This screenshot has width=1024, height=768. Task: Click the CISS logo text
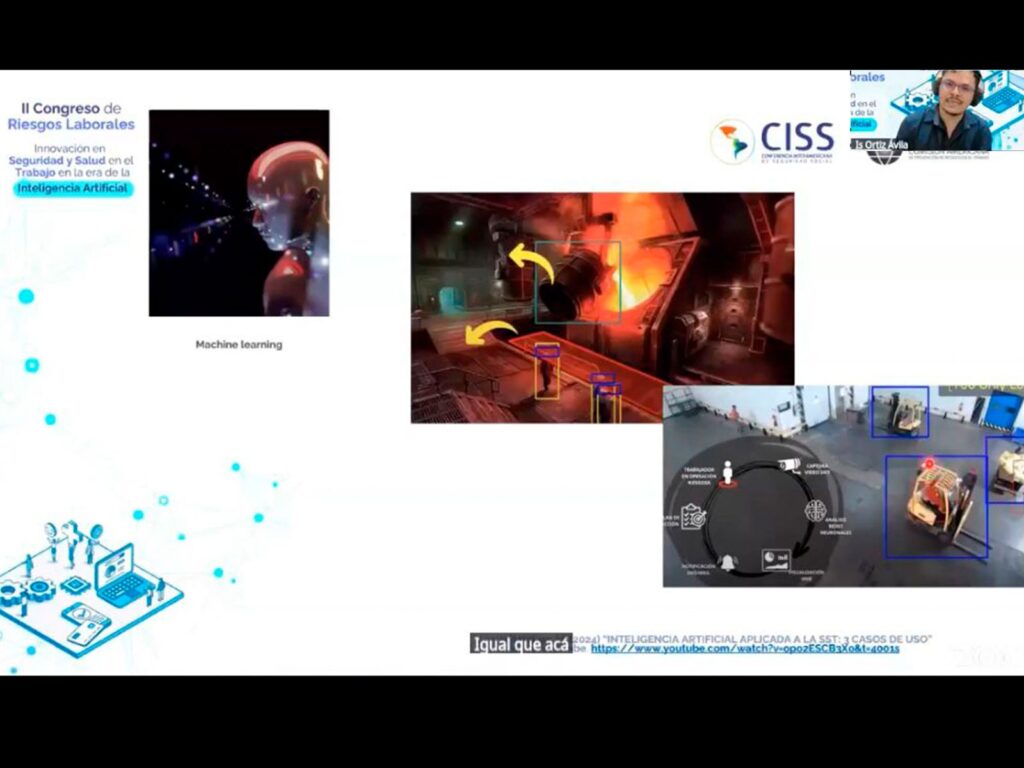[x=797, y=136]
